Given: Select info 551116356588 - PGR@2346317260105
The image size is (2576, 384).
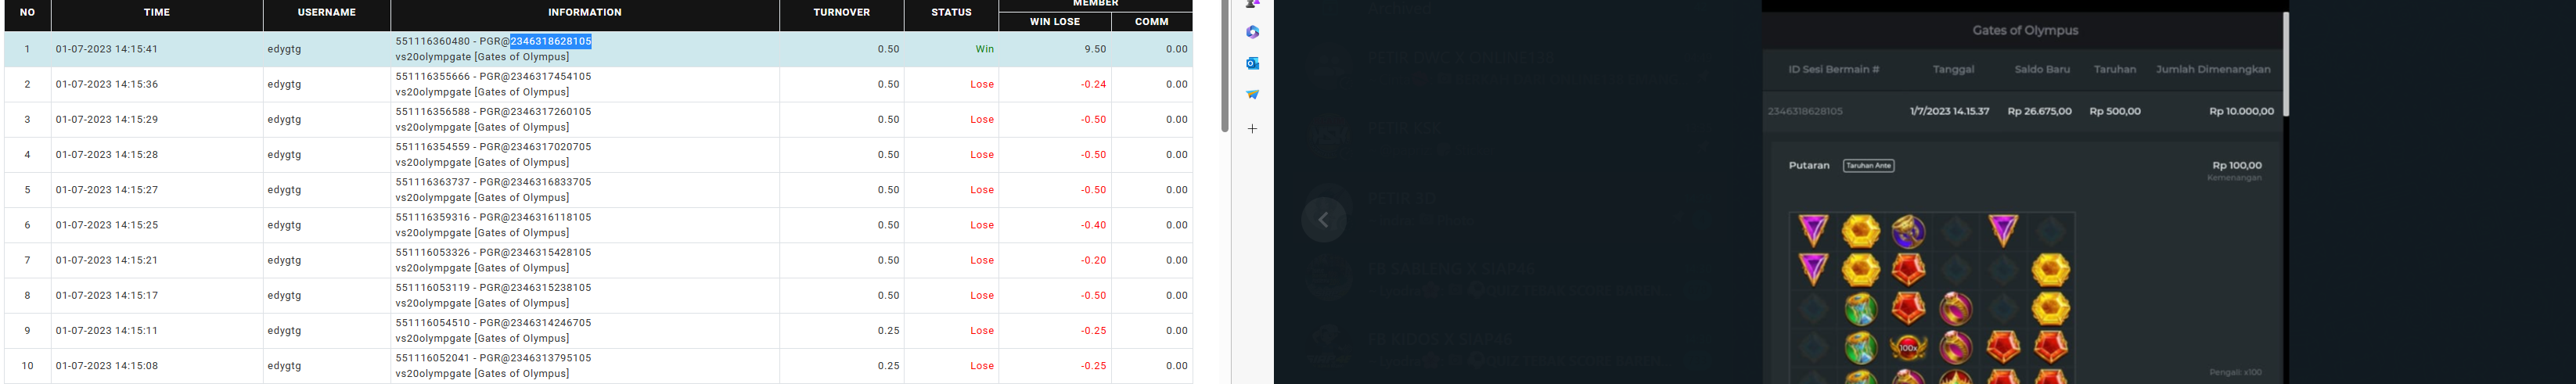Looking at the screenshot, I should [493, 111].
